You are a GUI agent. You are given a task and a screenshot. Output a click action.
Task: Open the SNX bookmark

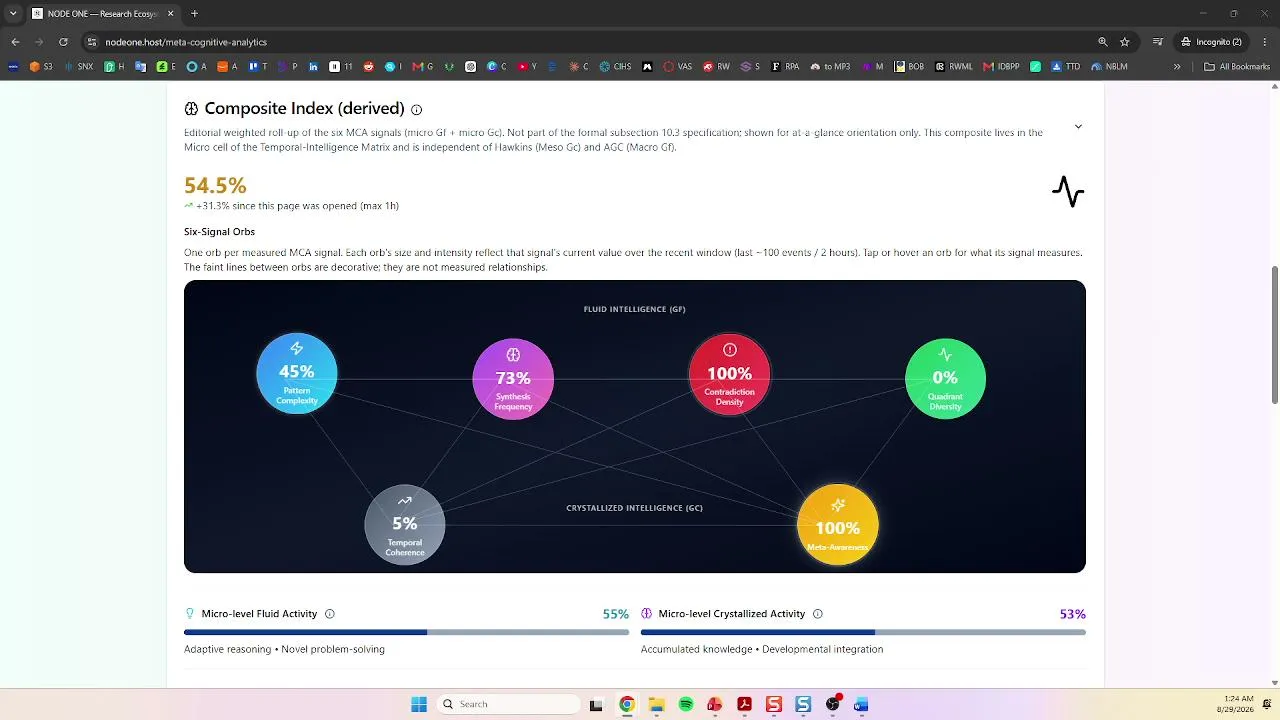click(78, 67)
